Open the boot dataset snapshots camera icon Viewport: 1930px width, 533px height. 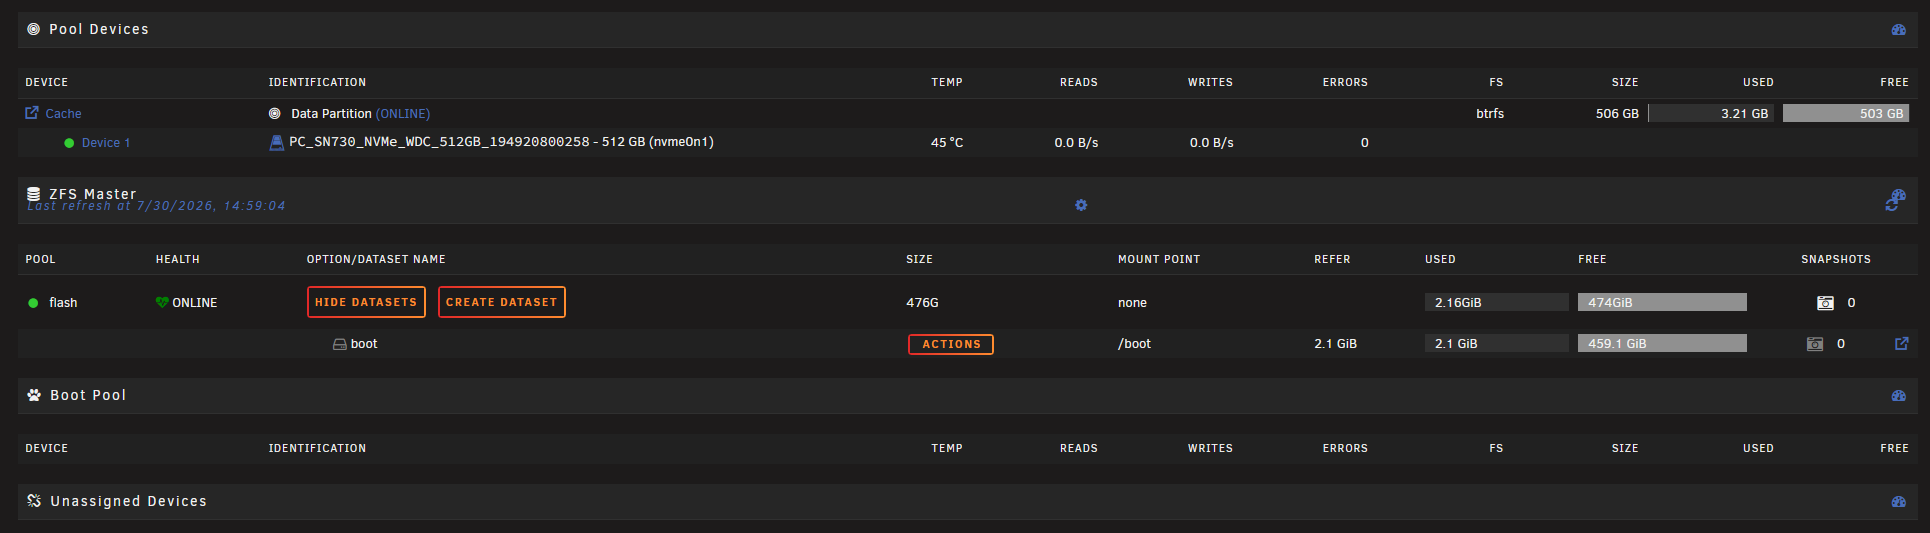(1815, 344)
